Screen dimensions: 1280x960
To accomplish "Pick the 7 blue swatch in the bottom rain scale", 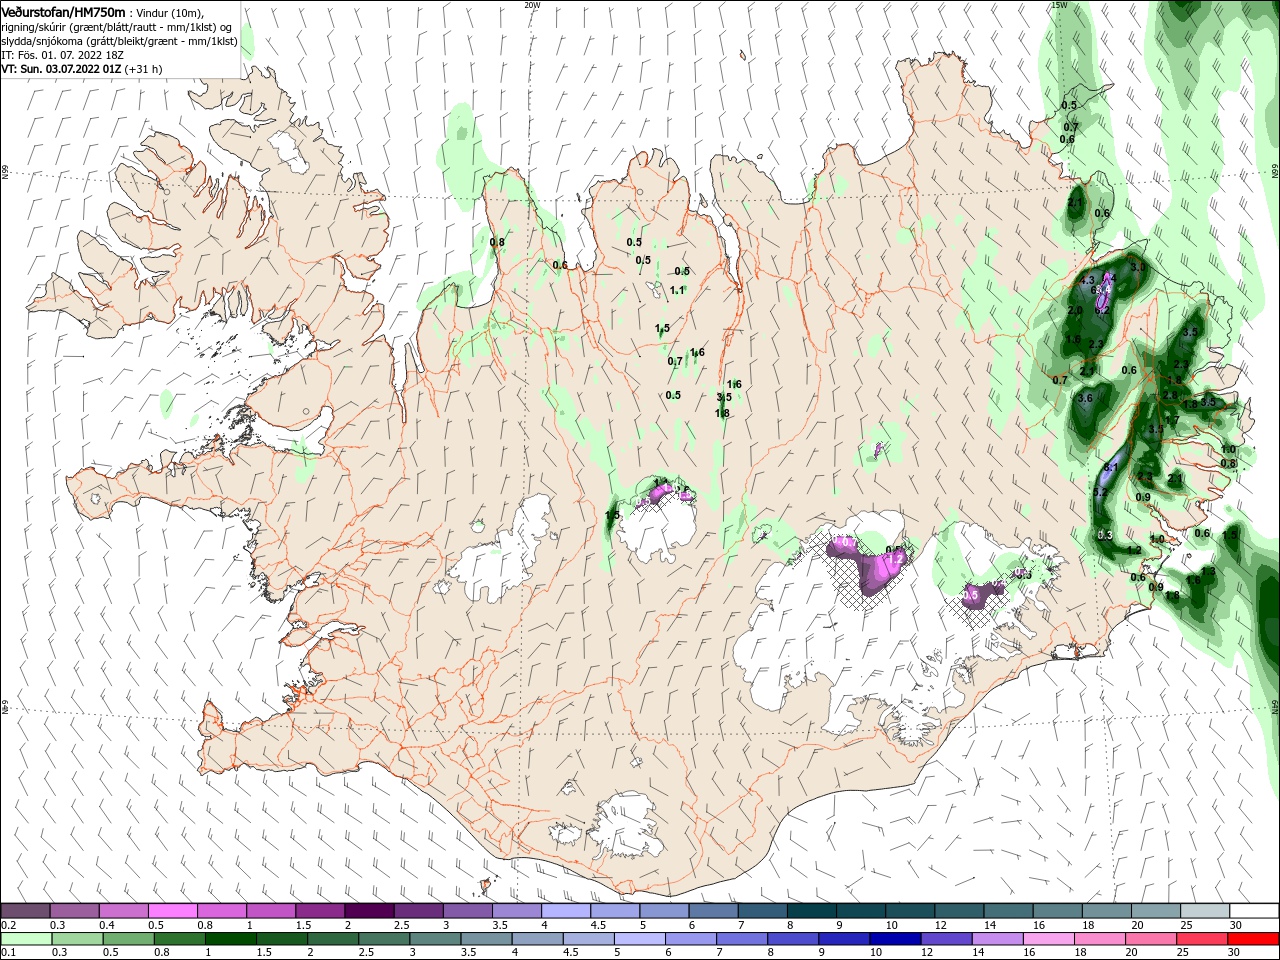I will tap(741, 939).
